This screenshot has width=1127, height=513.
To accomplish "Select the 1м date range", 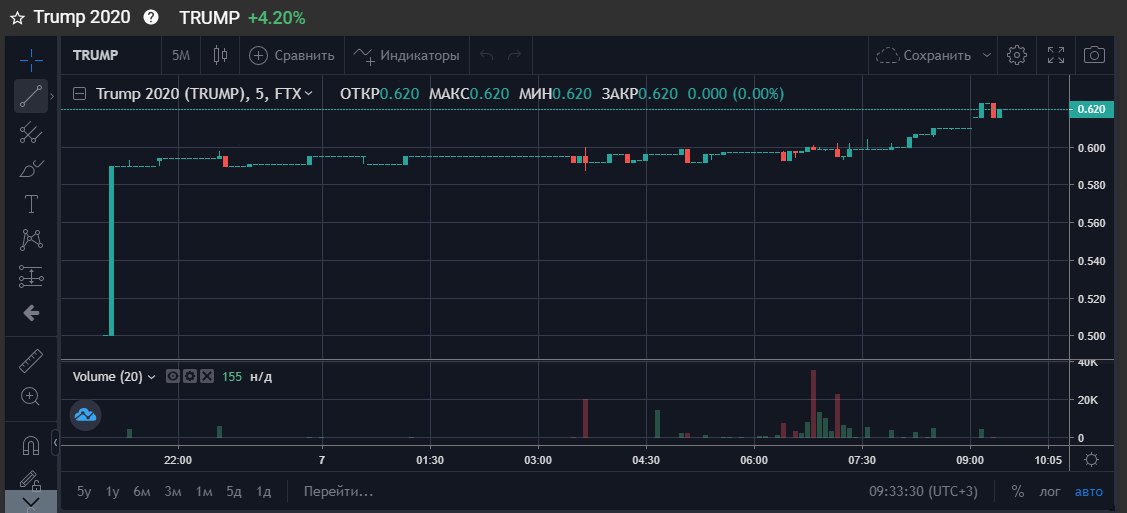I will 204,492.
